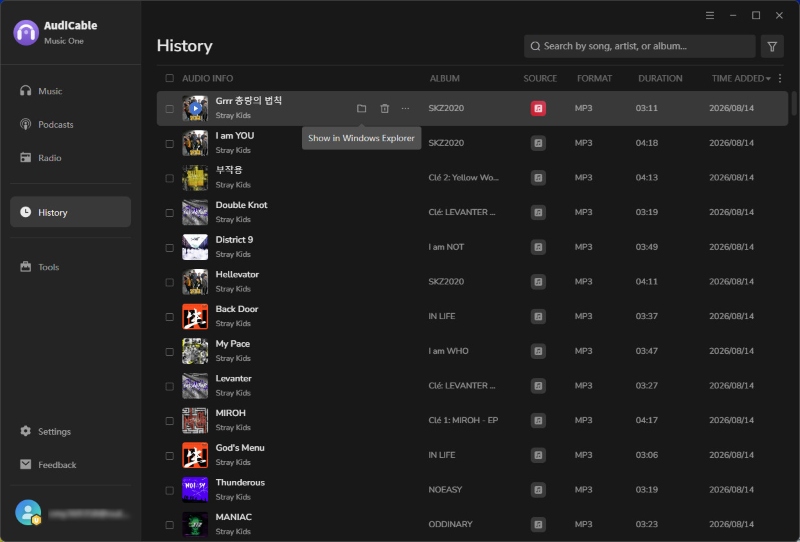Open the hamburger menu in title bar
This screenshot has width=800, height=542.
click(x=710, y=15)
